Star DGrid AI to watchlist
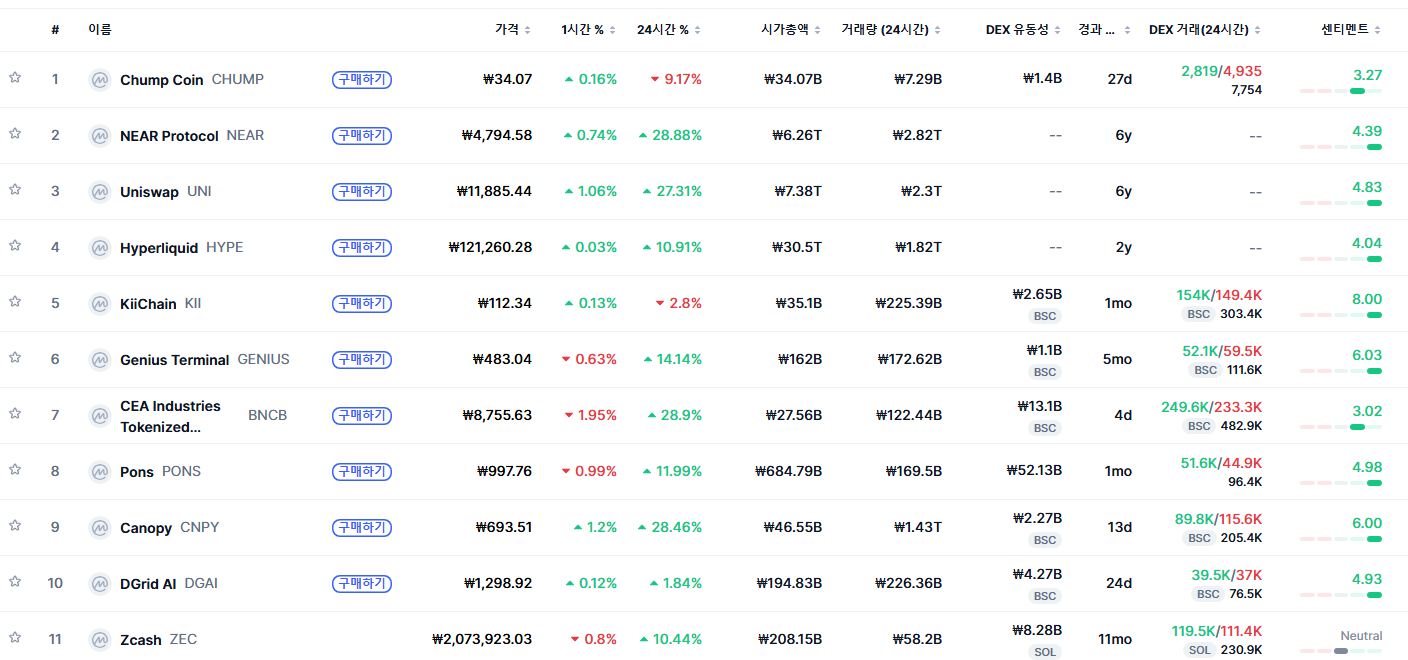The width and height of the screenshot is (1408, 660). [x=15, y=581]
